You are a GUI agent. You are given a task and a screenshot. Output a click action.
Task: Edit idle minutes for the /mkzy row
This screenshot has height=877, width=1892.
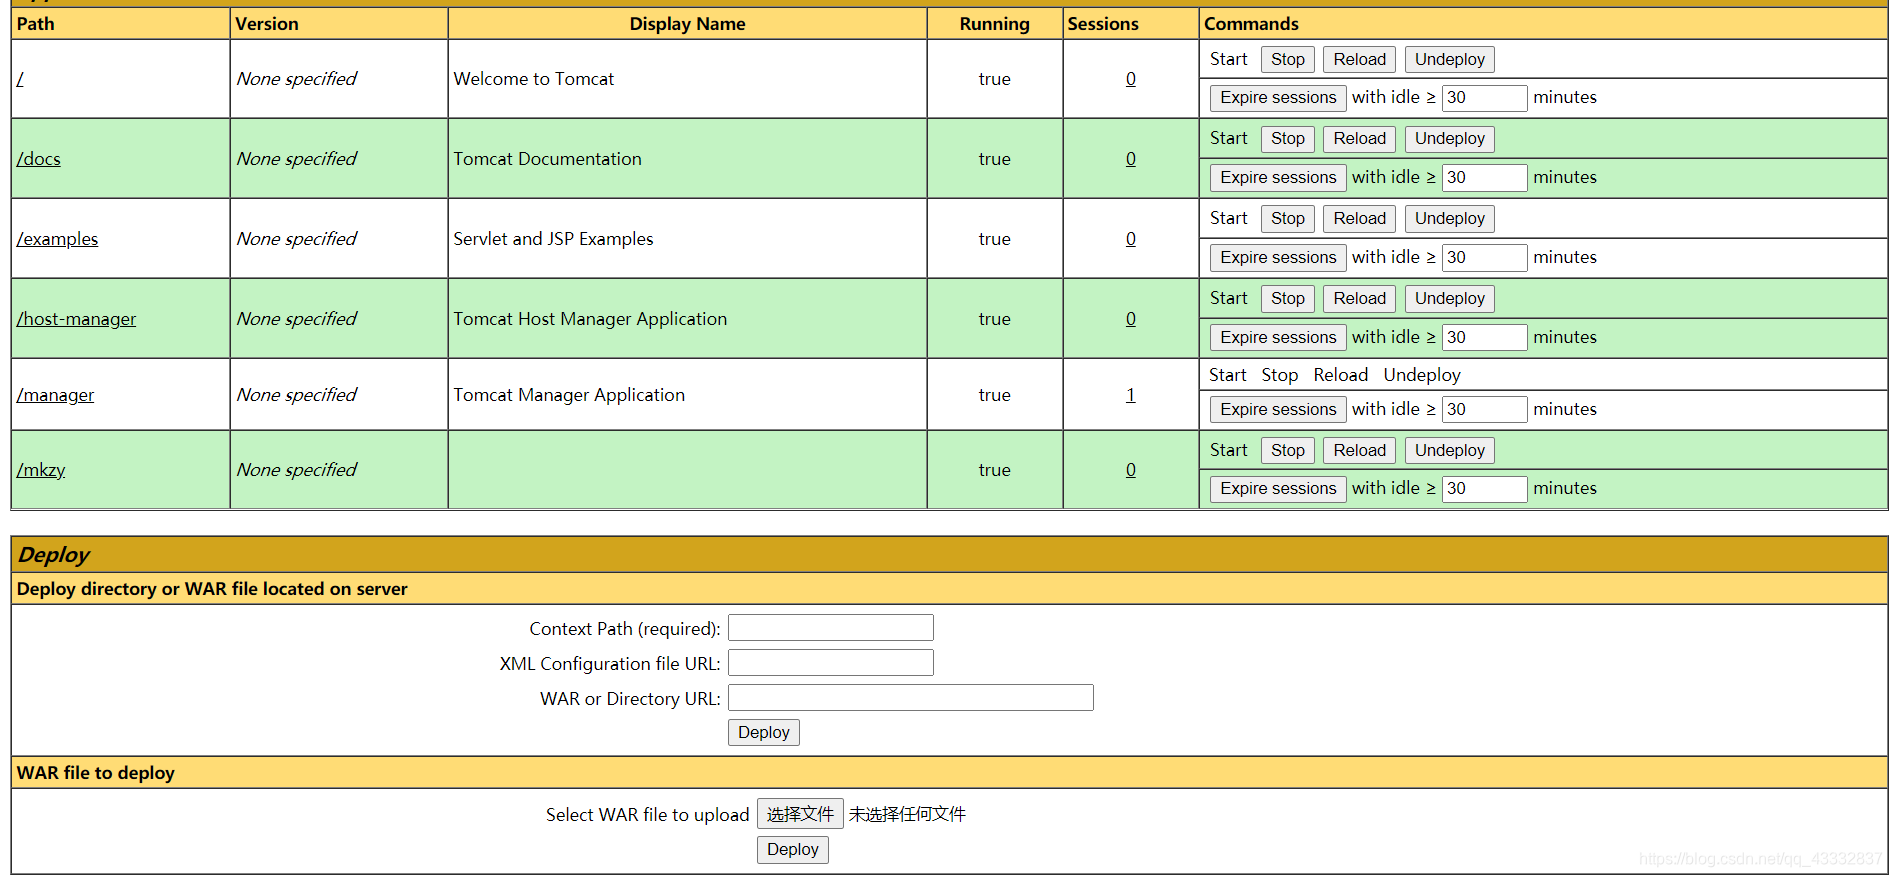[x=1484, y=489]
